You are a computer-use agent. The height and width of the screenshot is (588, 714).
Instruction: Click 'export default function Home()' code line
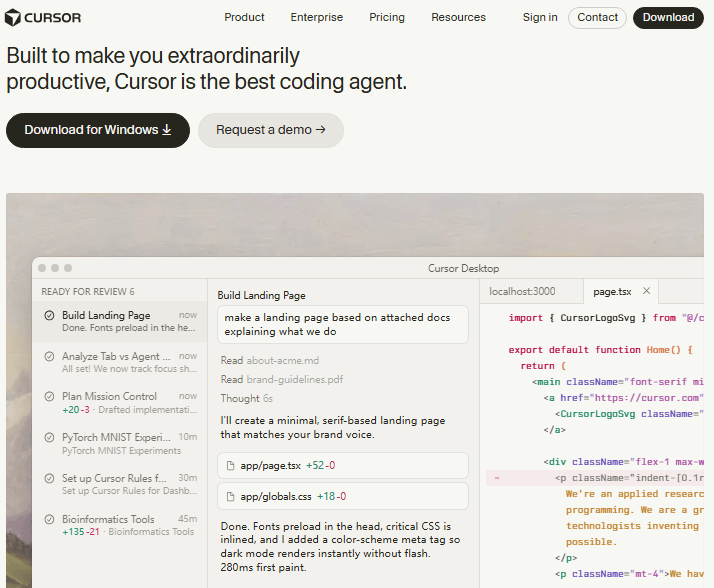pyautogui.click(x=600, y=350)
